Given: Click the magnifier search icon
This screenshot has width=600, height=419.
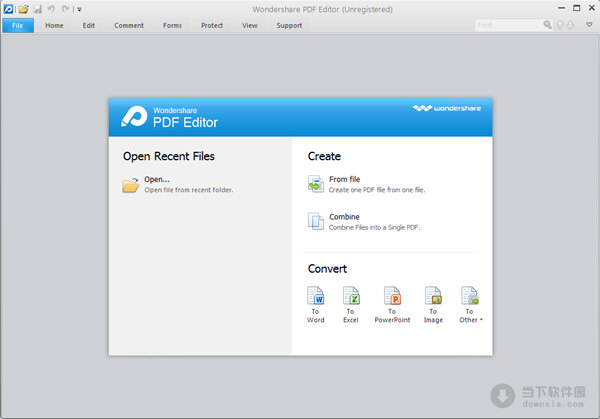Looking at the screenshot, I should (x=548, y=25).
